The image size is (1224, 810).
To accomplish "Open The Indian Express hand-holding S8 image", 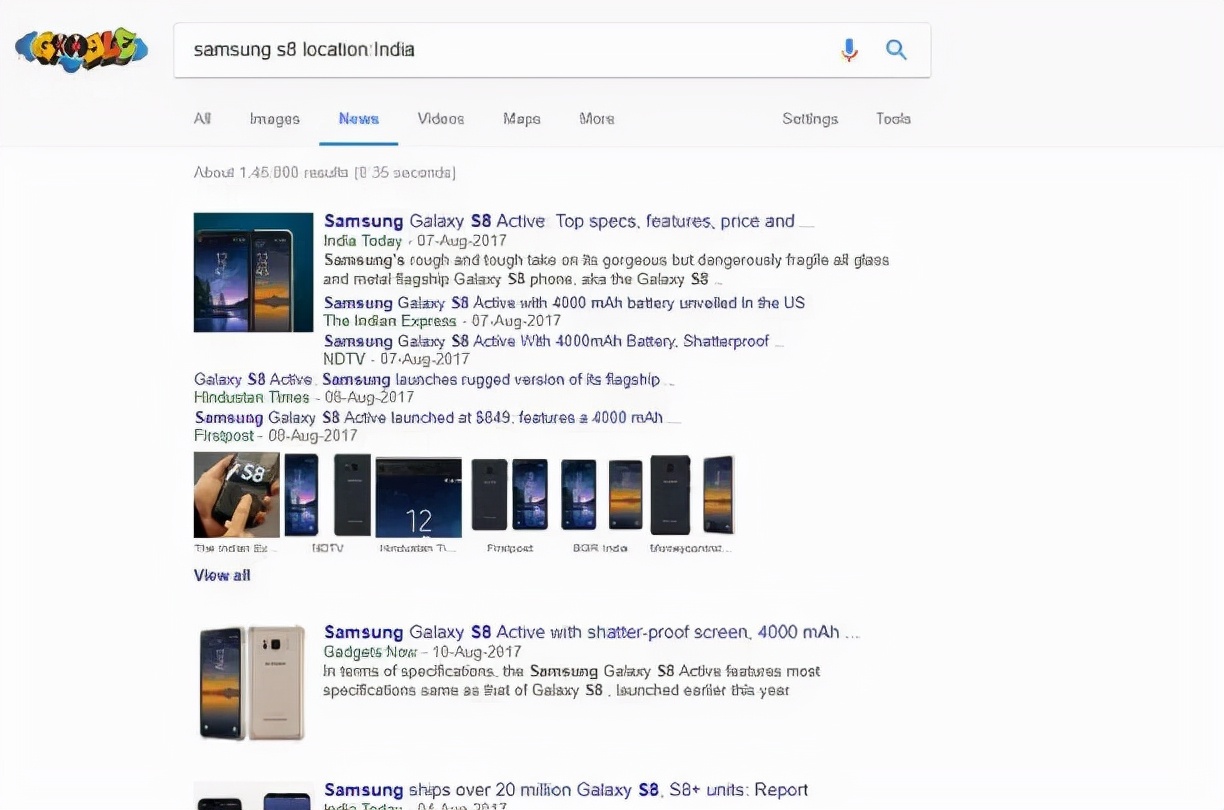I will pyautogui.click(x=236, y=495).
